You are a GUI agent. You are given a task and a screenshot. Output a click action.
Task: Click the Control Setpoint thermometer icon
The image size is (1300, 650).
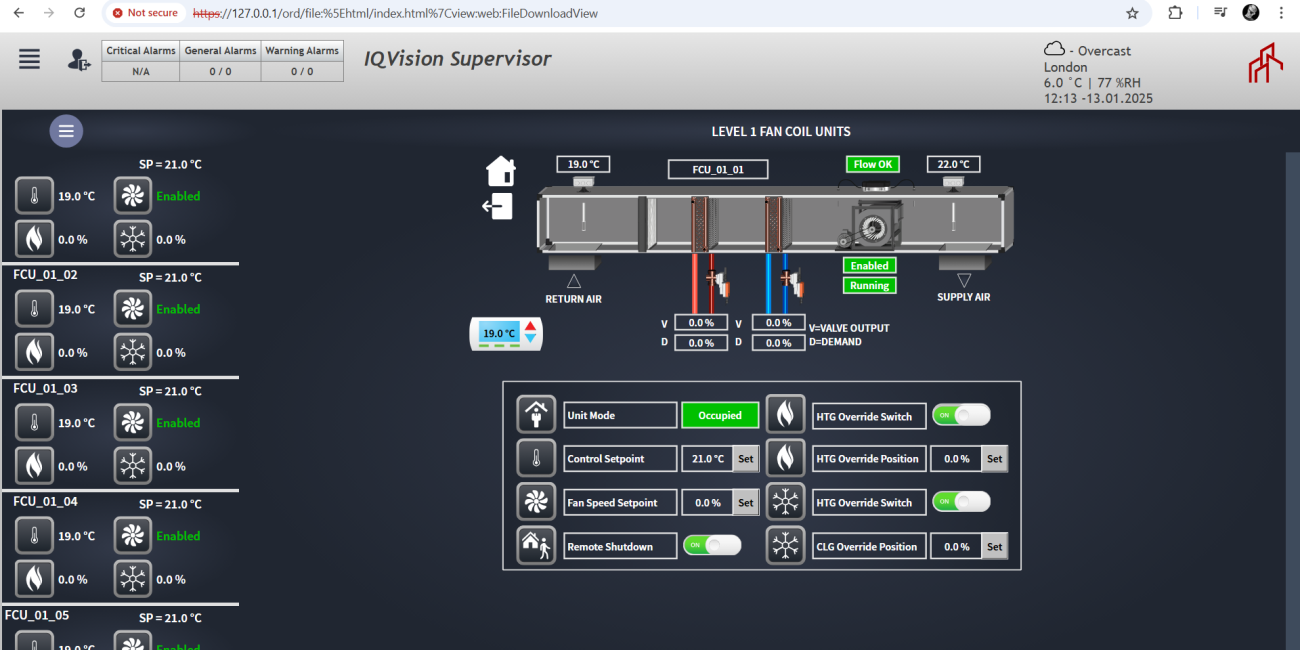(536, 459)
